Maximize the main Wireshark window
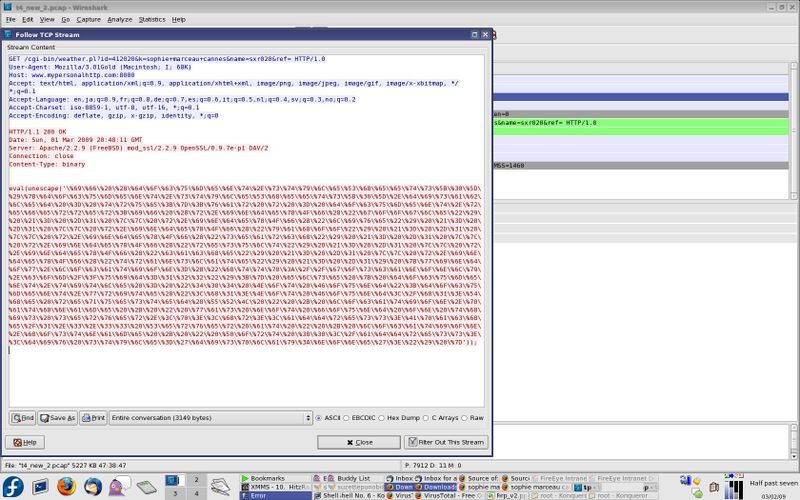The width and height of the screenshot is (800, 500). 782,7
